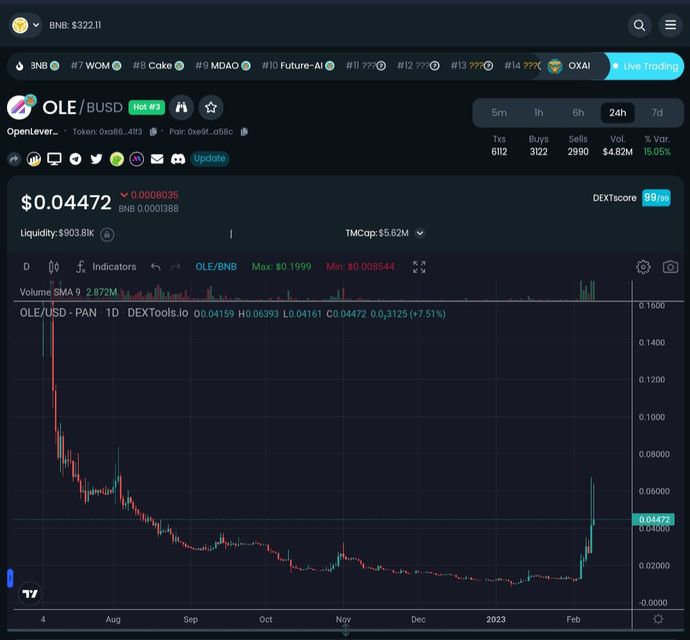This screenshot has height=640, width=690.
Task: Open the Discord link icon
Action: point(178,159)
